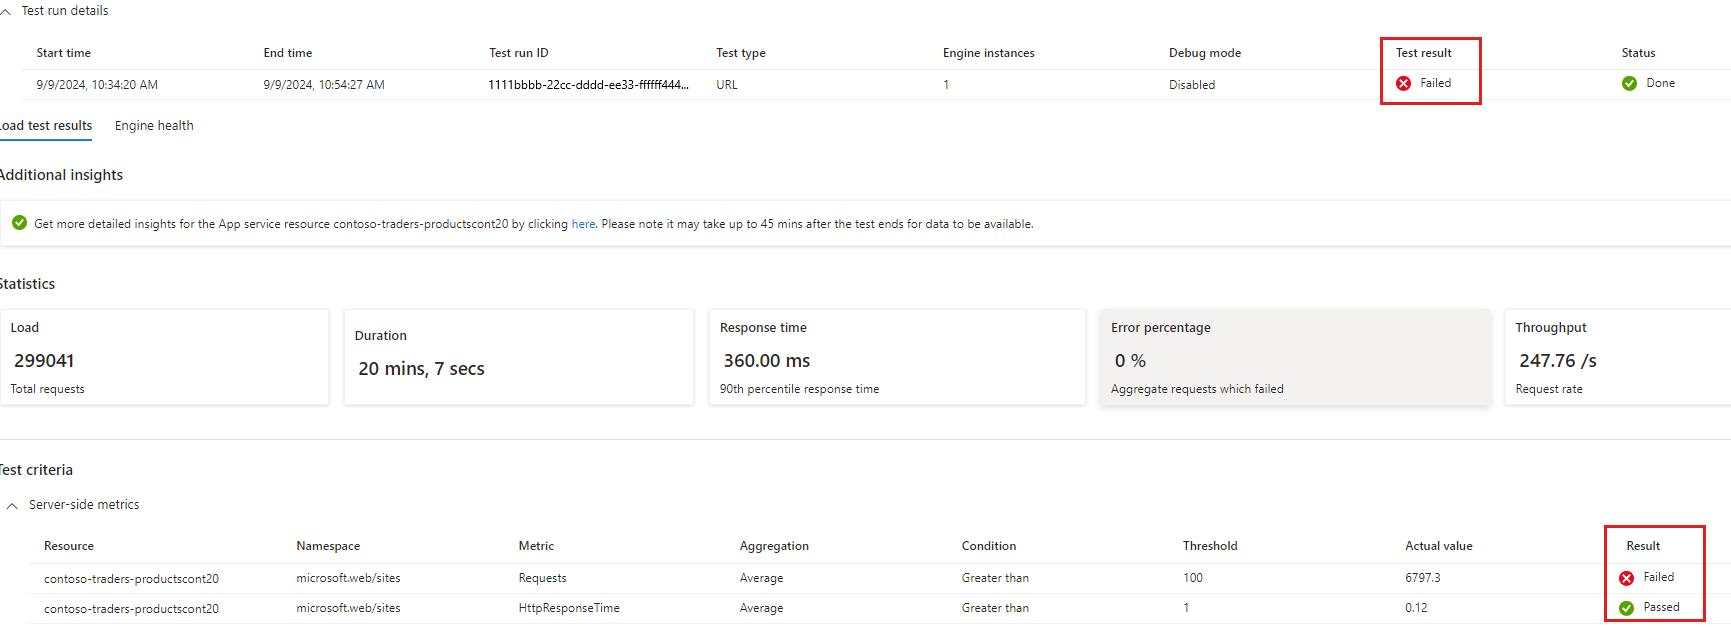Click the URL test type value
The height and width of the screenshot is (640, 1731).
click(726, 85)
